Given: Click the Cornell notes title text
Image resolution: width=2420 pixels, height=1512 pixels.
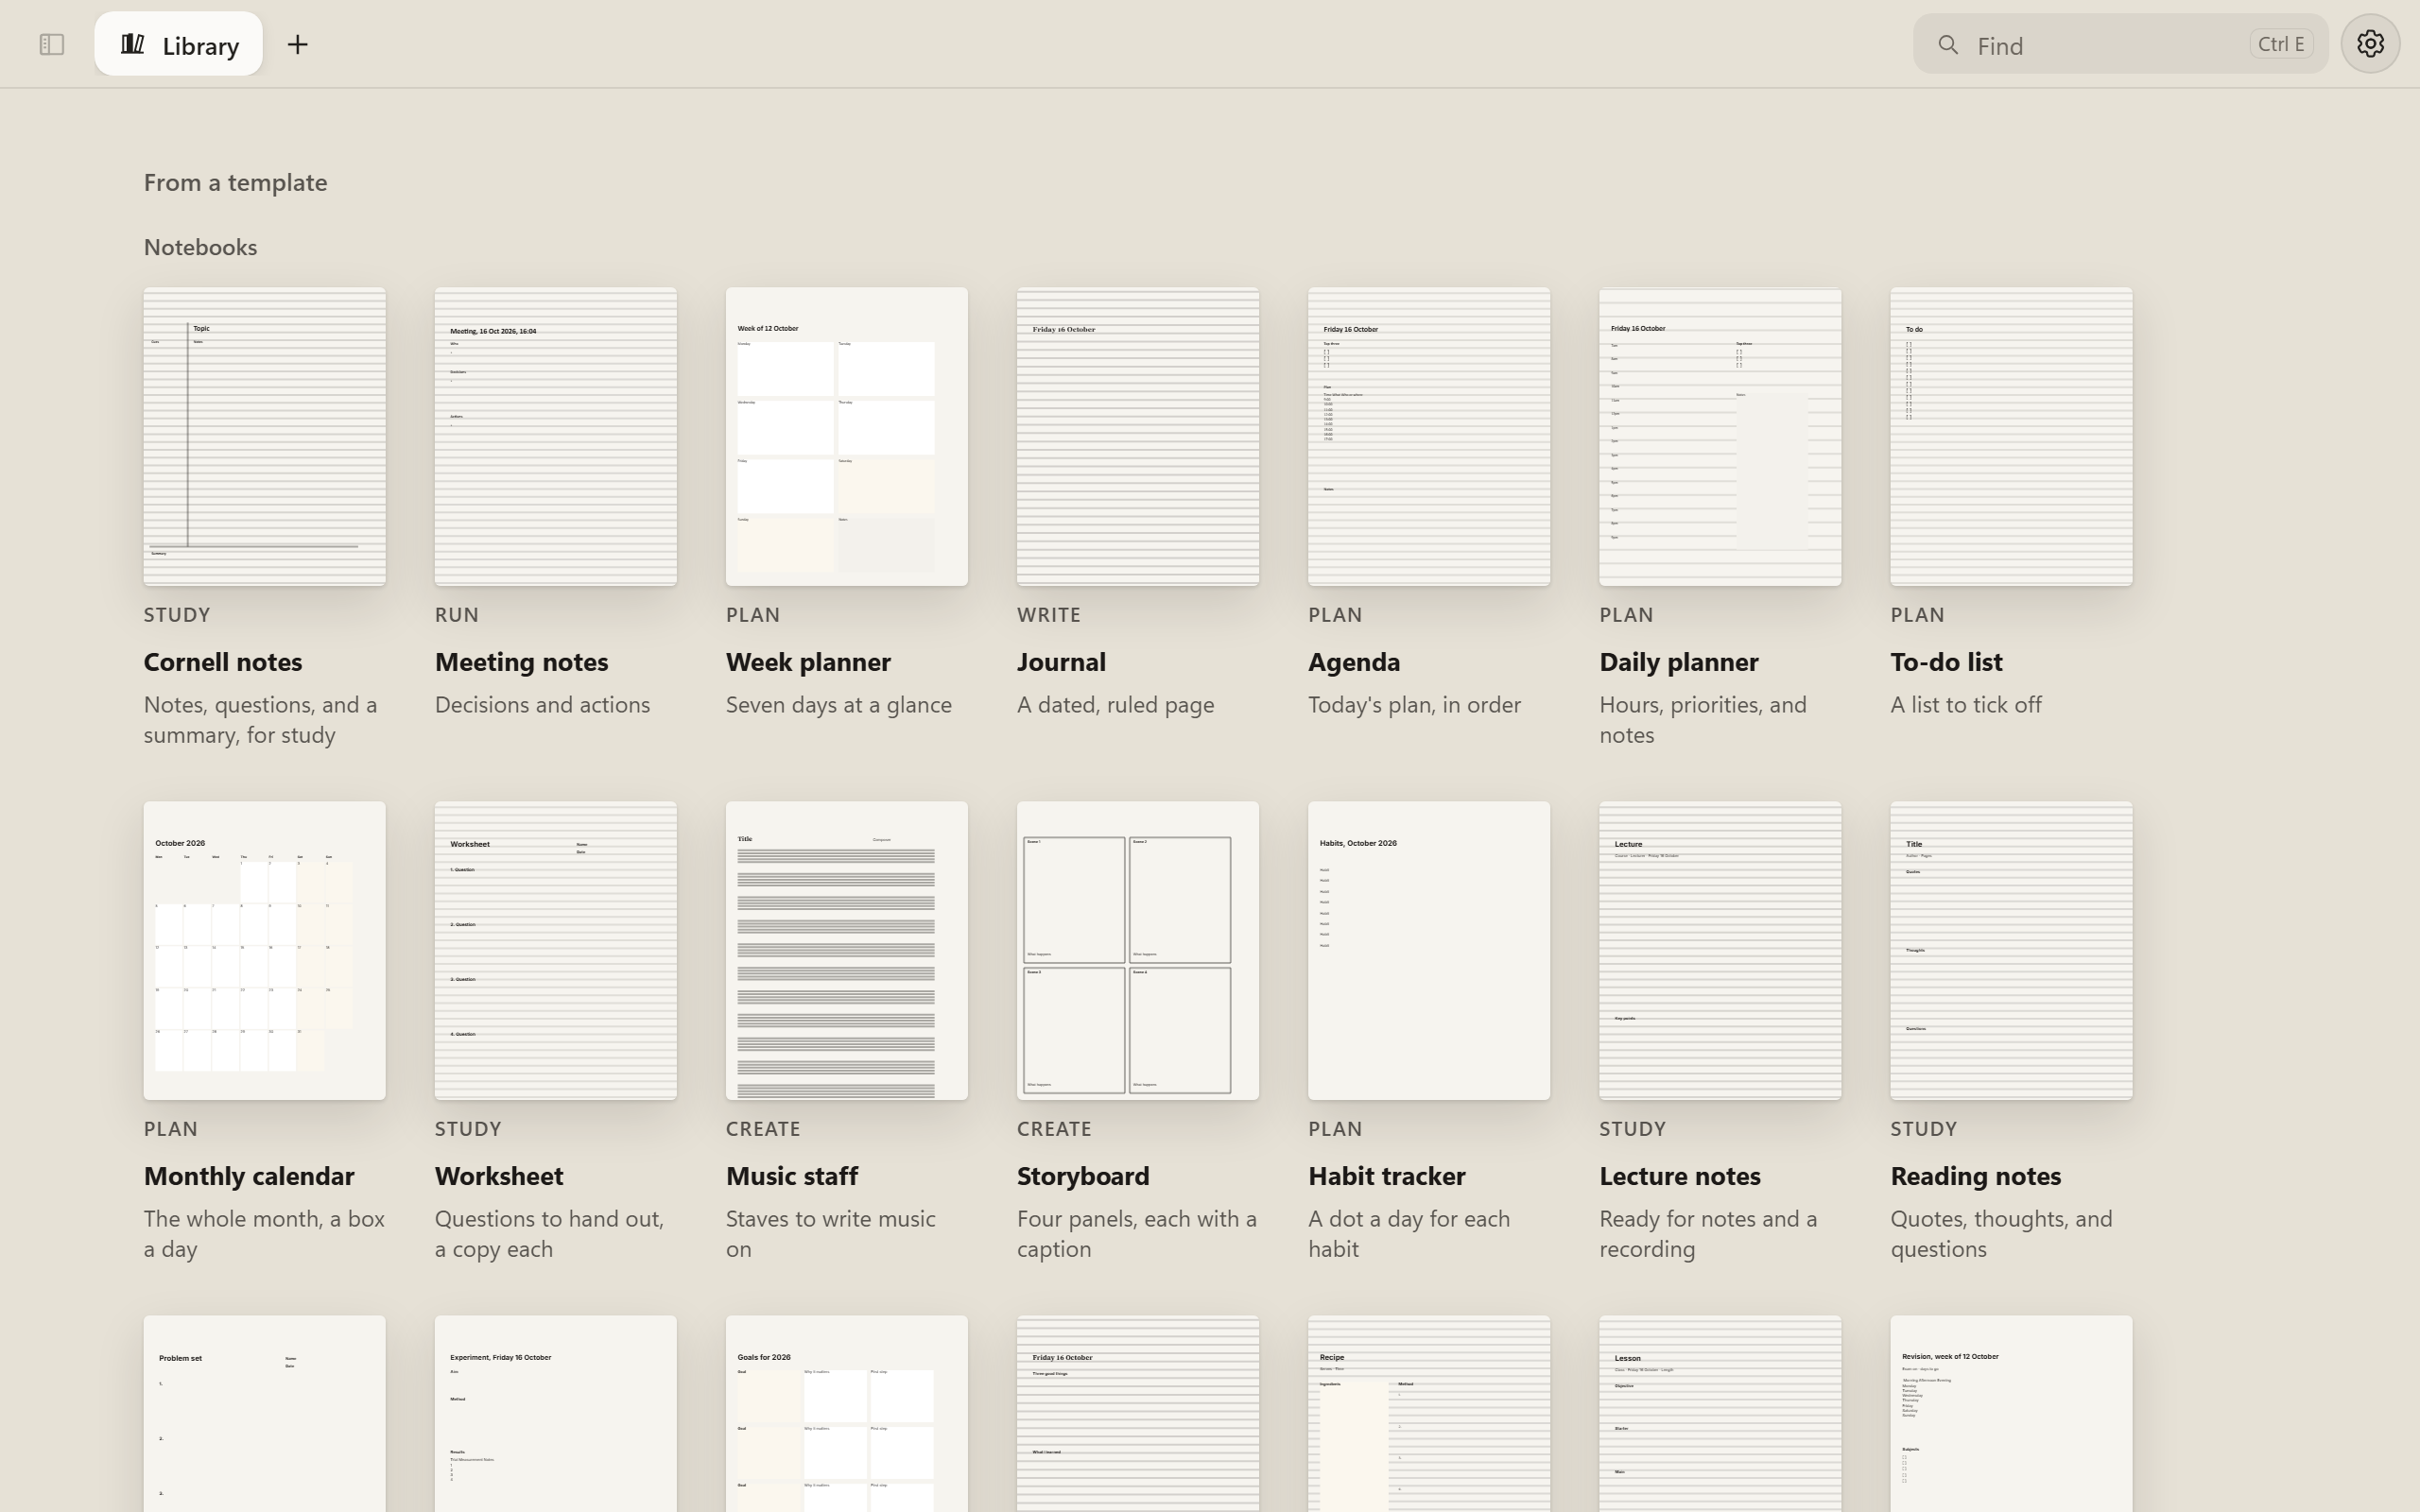Looking at the screenshot, I should coord(223,662).
